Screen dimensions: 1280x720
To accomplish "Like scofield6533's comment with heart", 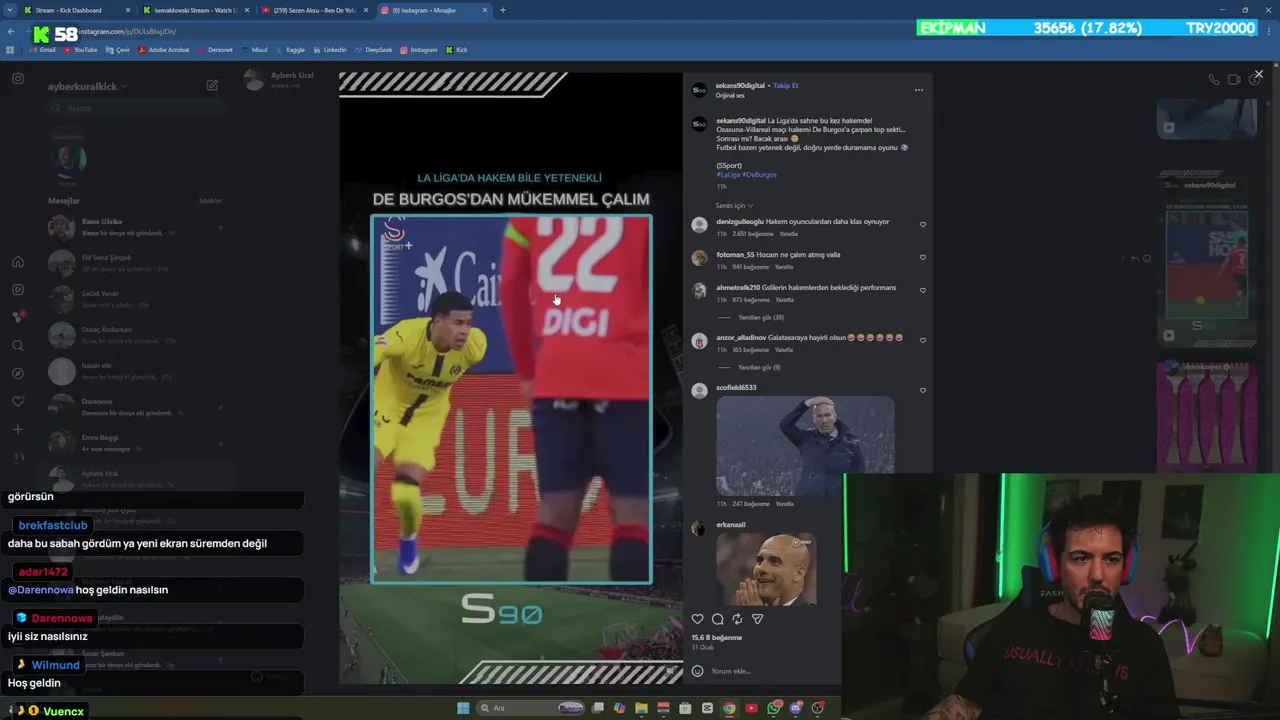I will (x=922, y=391).
